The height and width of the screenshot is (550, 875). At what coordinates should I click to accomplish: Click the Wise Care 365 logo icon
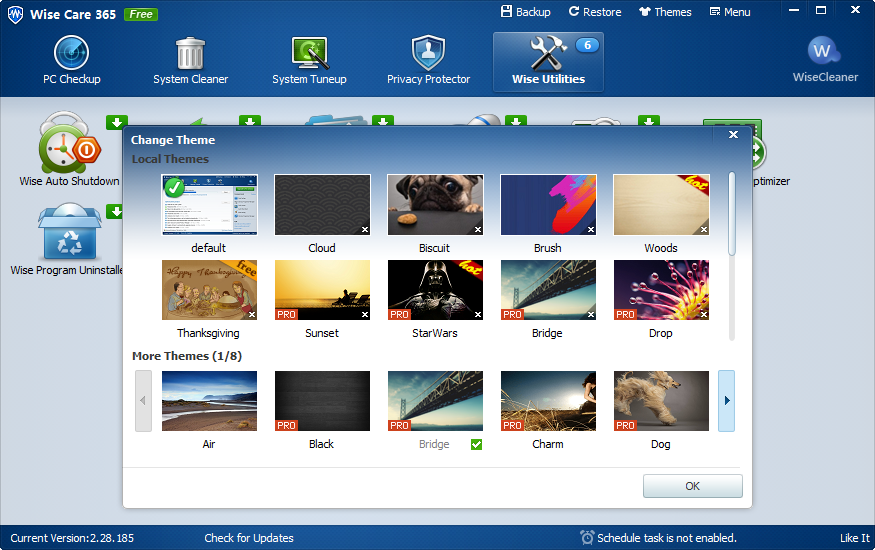[x=15, y=15]
